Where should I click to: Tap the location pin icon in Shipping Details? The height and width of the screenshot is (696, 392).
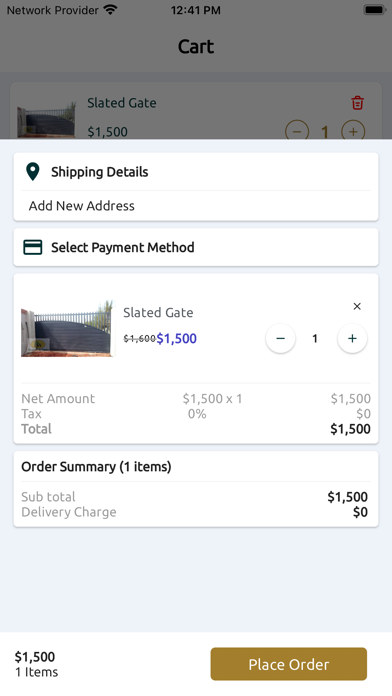[x=32, y=172]
